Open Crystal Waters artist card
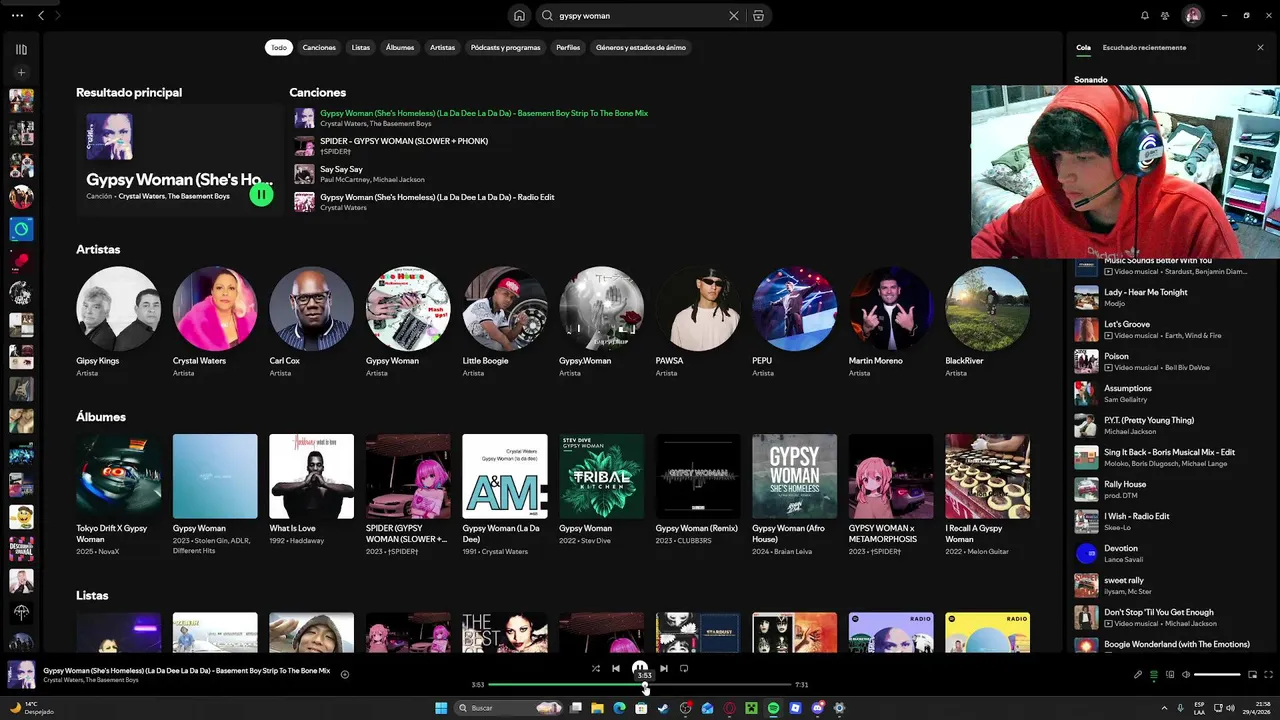The height and width of the screenshot is (720, 1280). point(215,321)
